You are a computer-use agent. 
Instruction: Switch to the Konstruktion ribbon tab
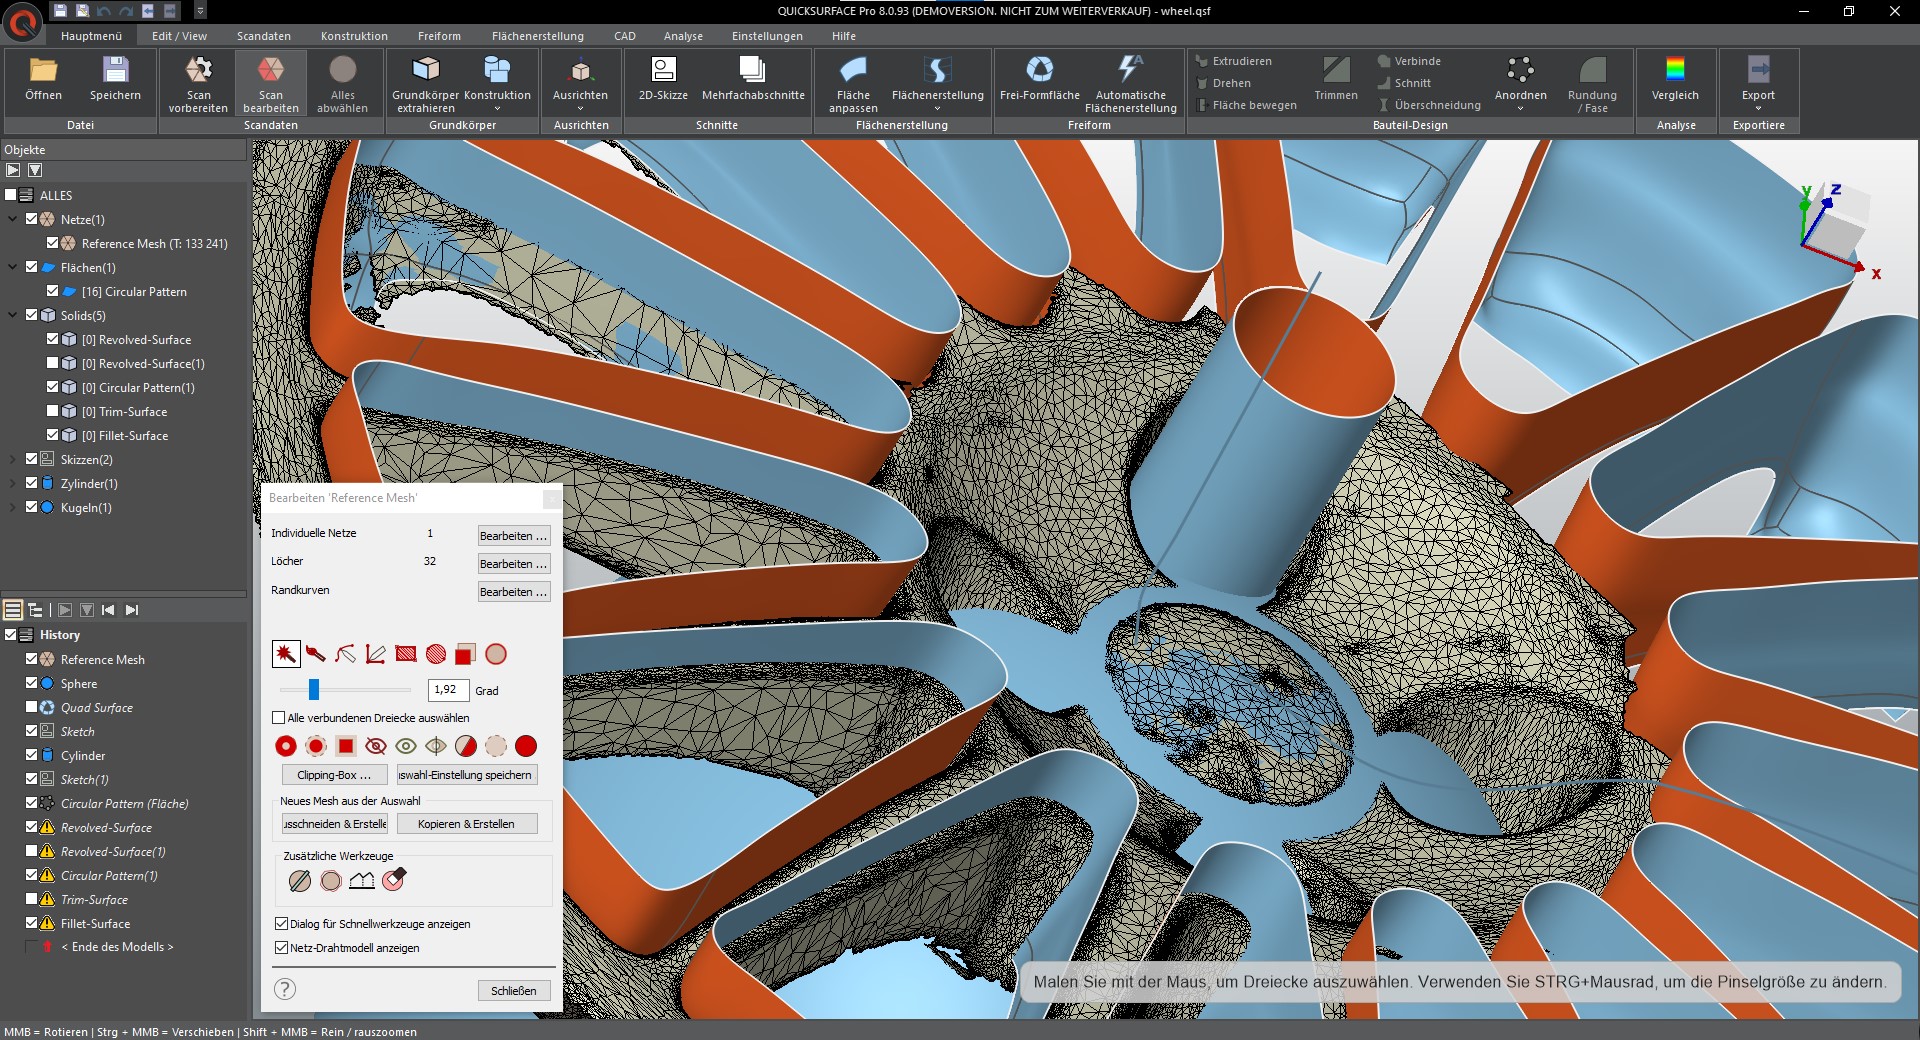(354, 36)
